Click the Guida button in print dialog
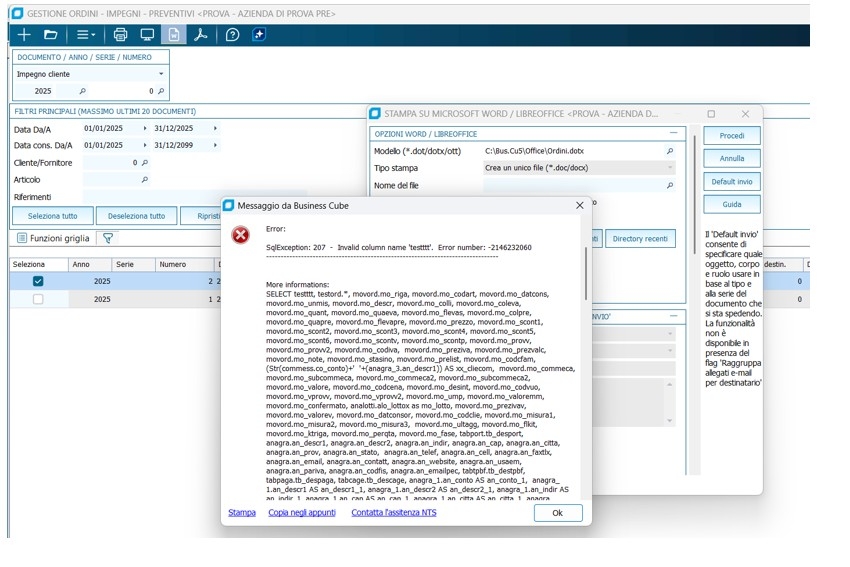 (x=732, y=204)
